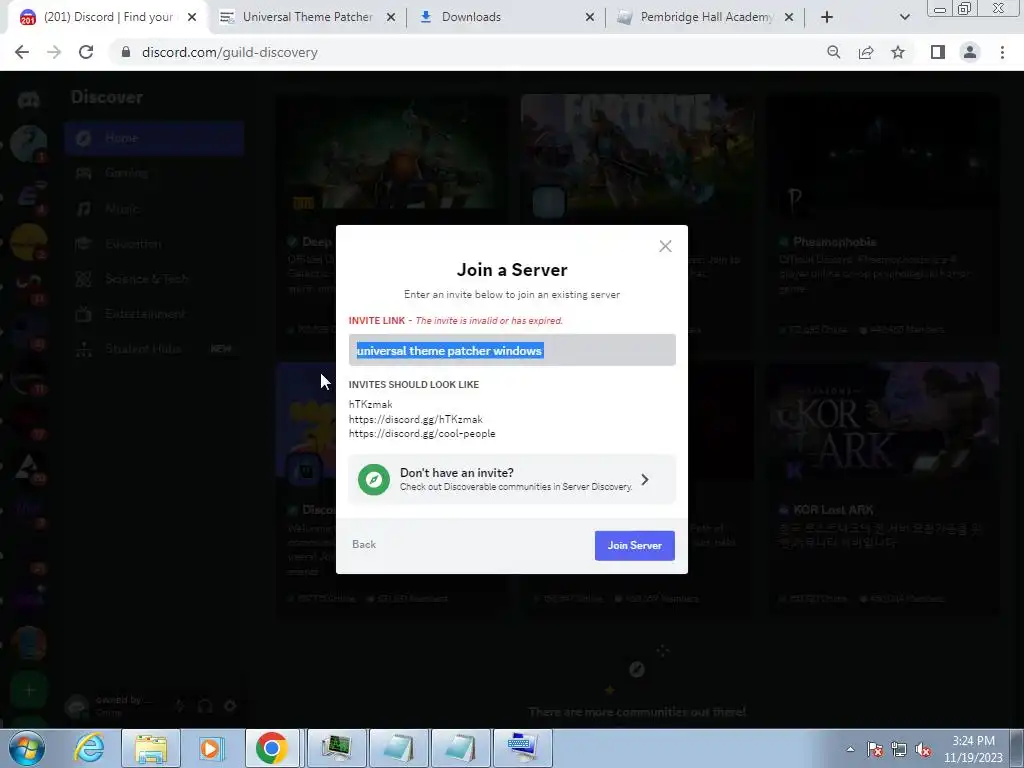
Task: Close the Join a Server dialog
Action: click(665, 246)
